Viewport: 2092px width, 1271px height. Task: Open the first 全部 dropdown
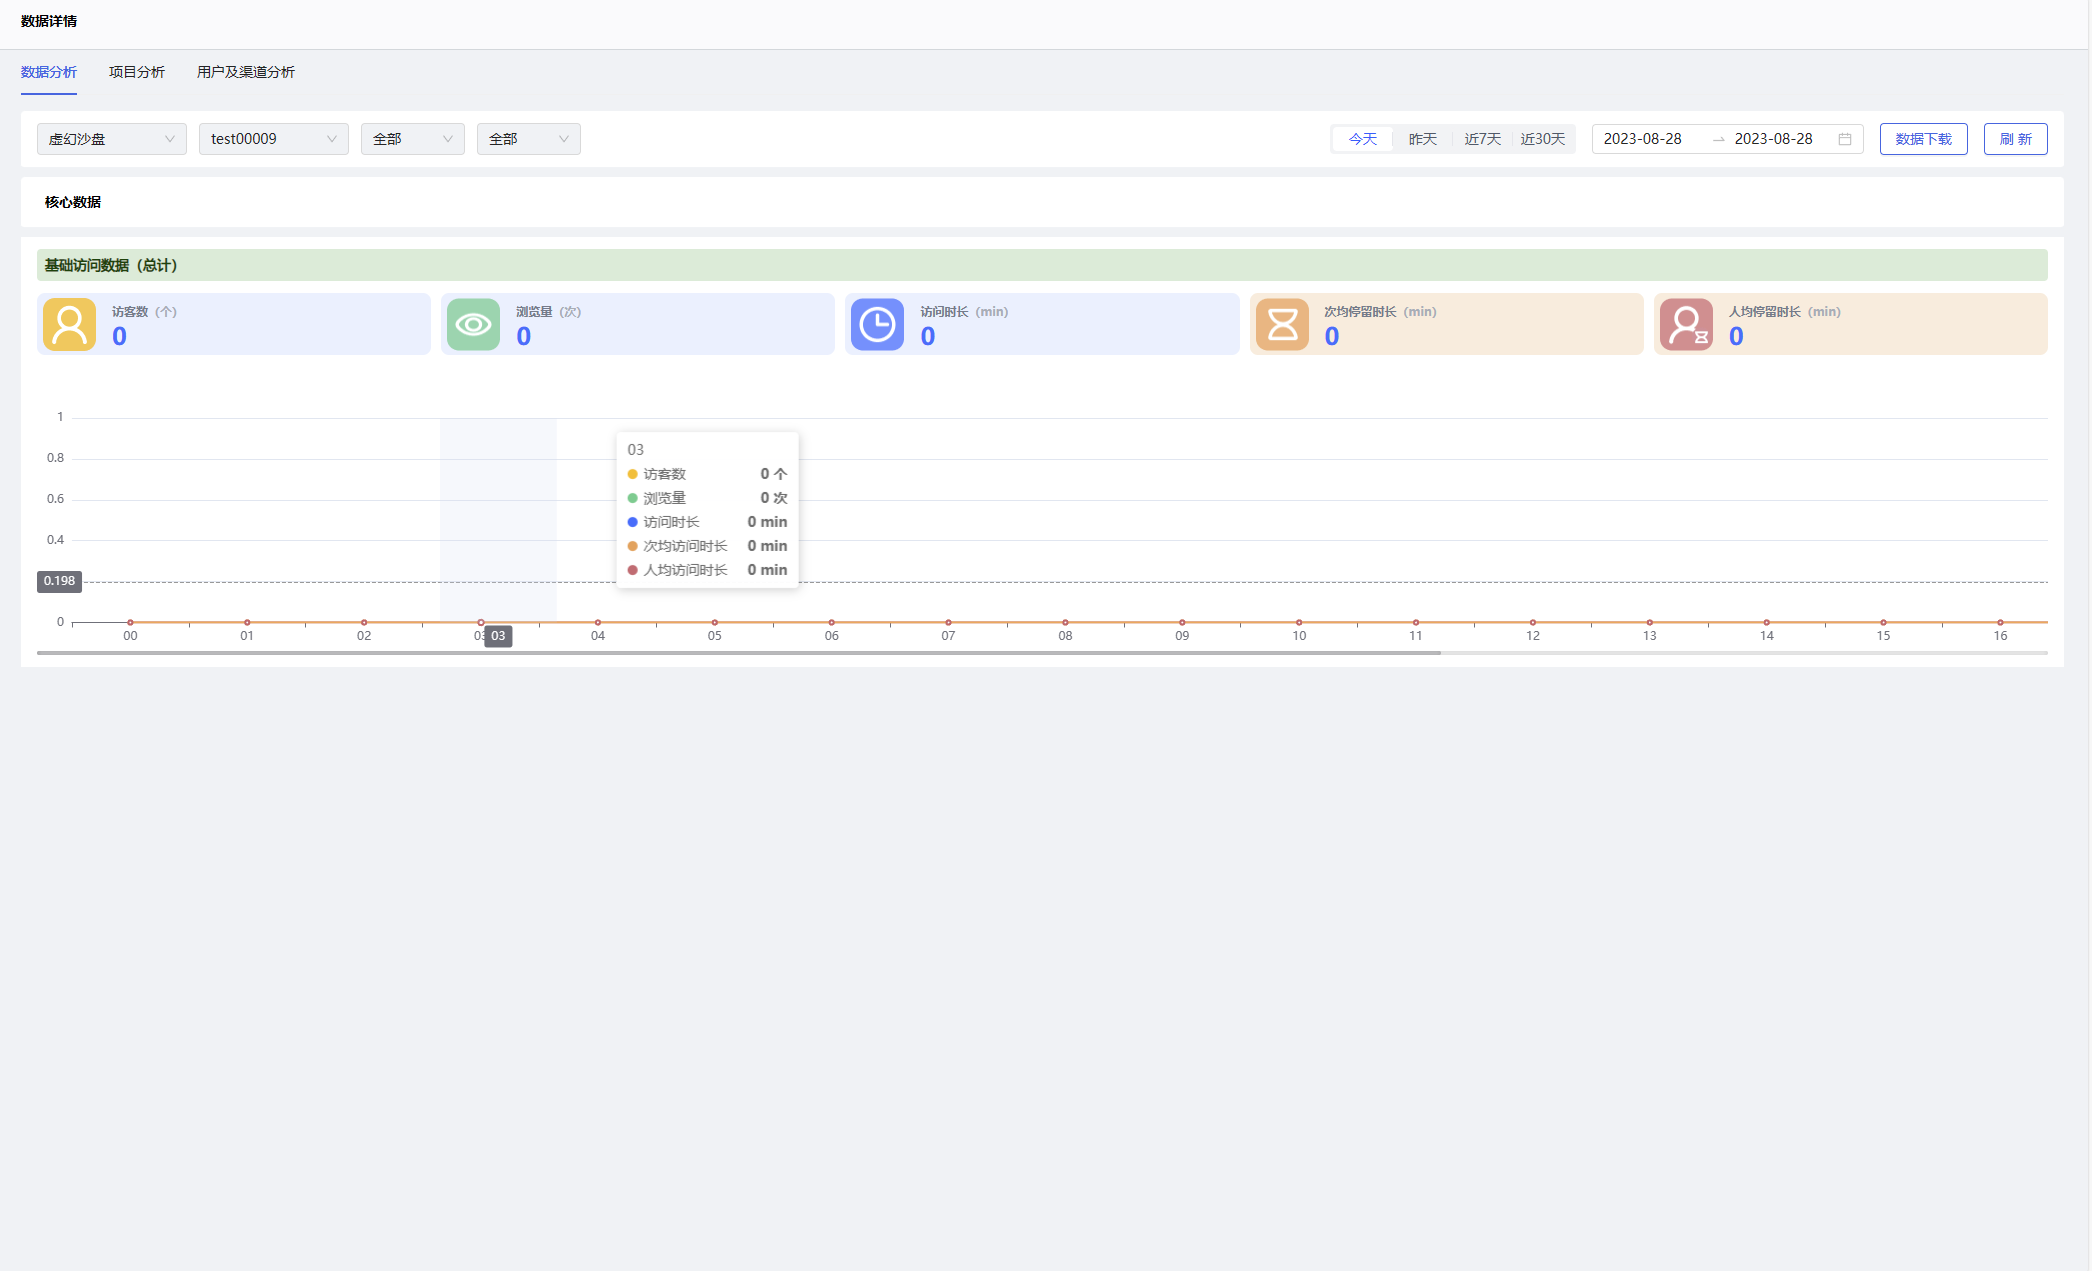pyautogui.click(x=413, y=139)
